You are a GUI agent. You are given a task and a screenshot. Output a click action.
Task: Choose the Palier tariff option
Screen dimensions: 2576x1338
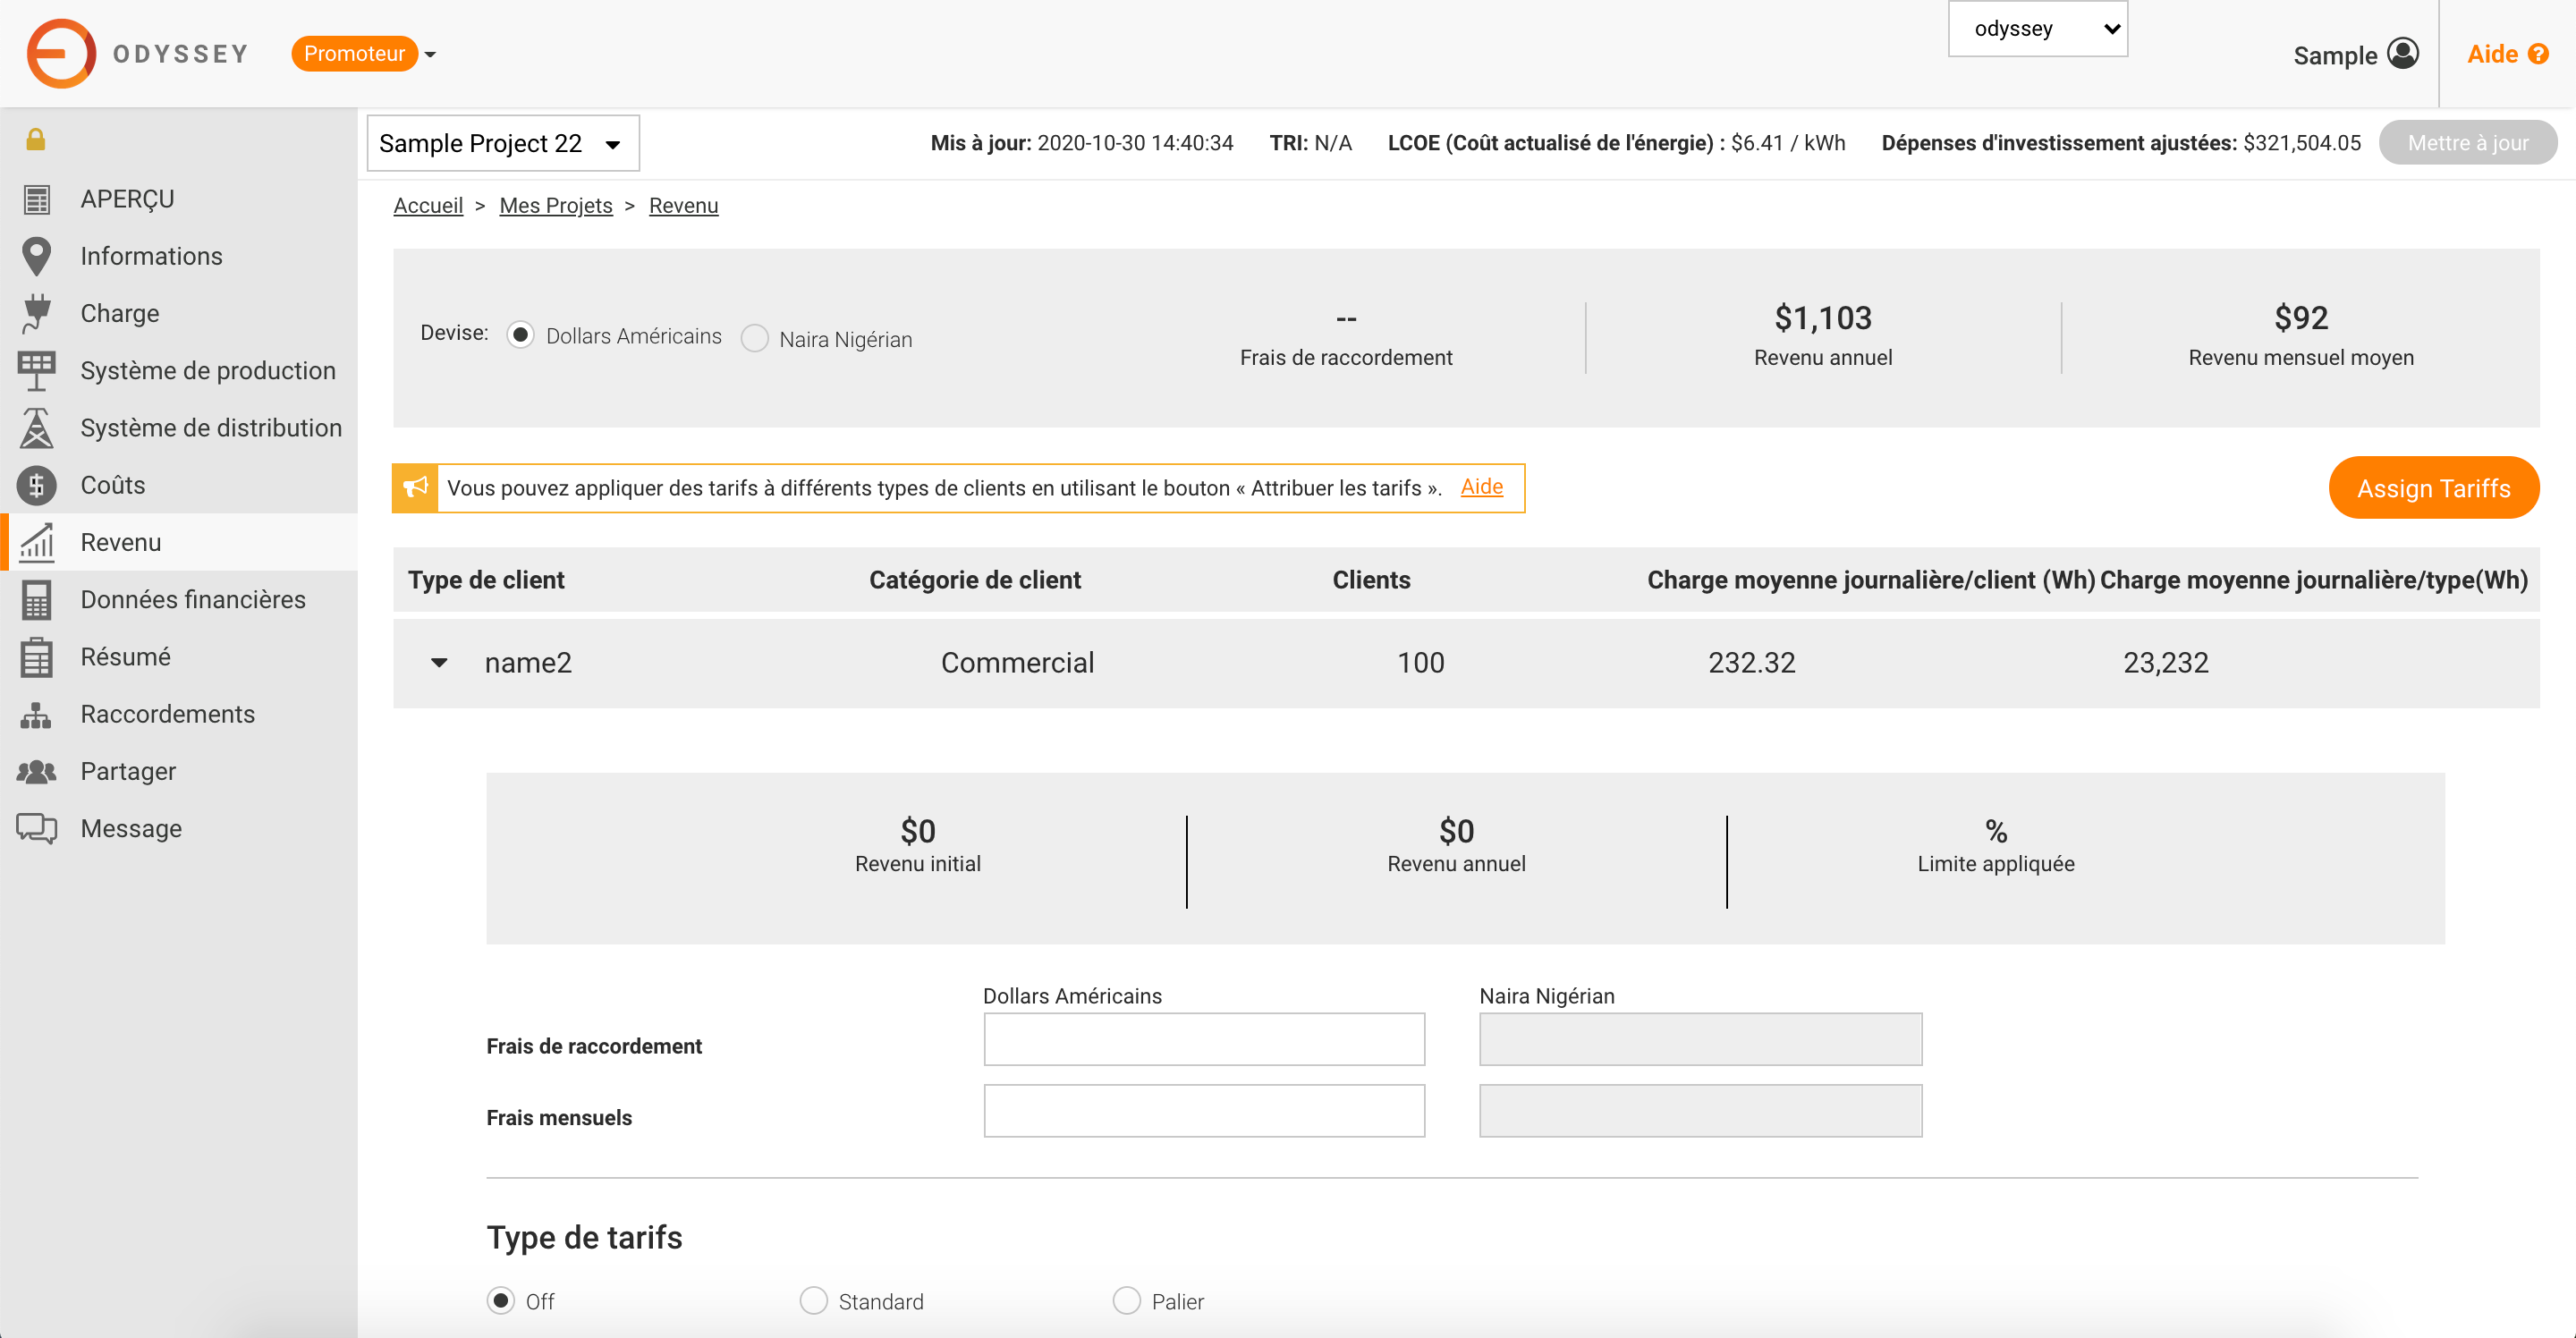click(x=1126, y=1301)
